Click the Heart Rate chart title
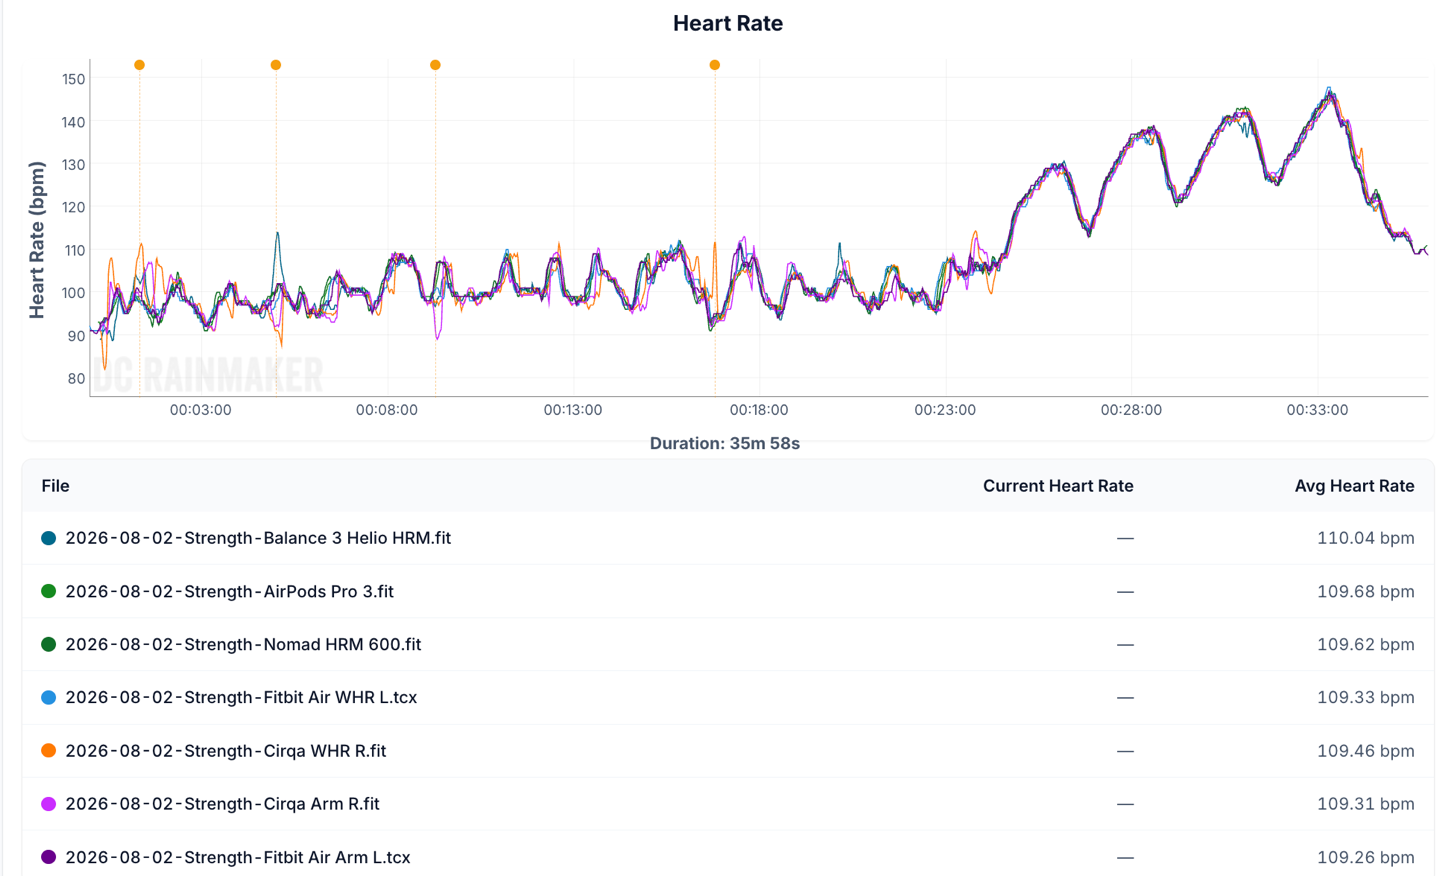 coord(728,23)
